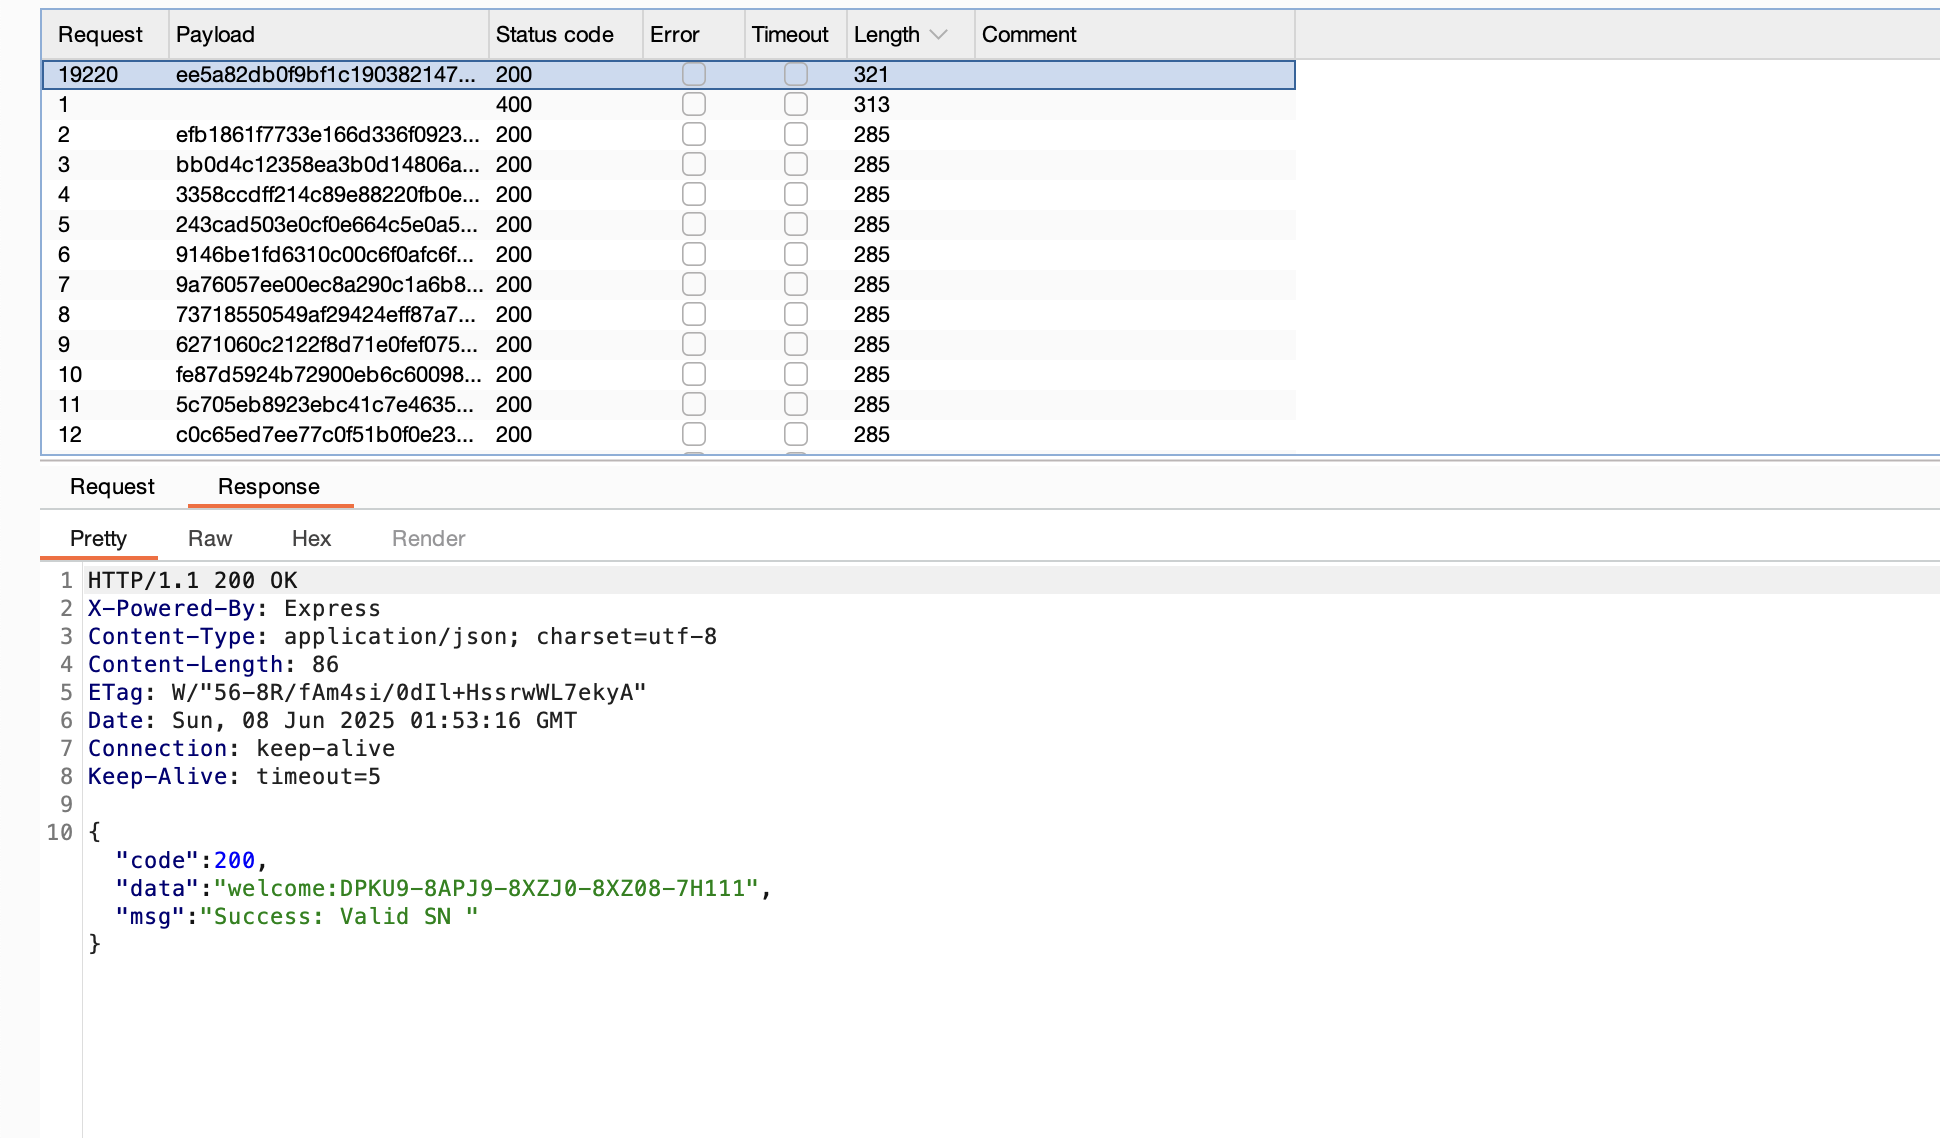Click the Error column header
Viewport: 1940px width, 1138px height.
(x=674, y=35)
